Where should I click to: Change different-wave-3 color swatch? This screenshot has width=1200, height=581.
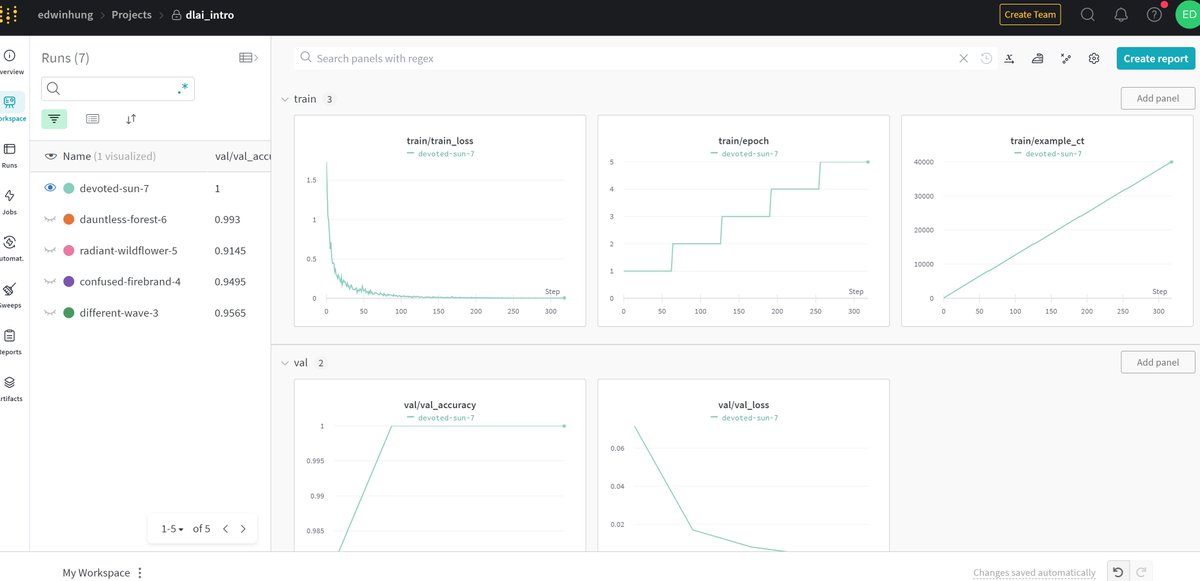coord(69,313)
